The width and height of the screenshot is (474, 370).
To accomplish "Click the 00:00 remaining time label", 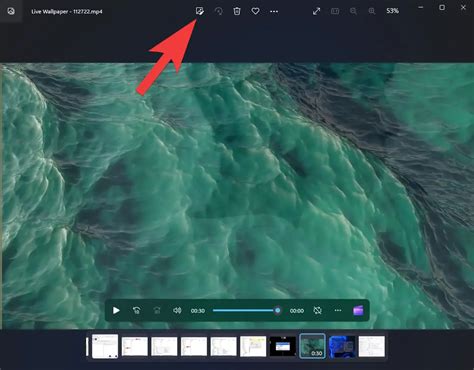I will point(297,311).
